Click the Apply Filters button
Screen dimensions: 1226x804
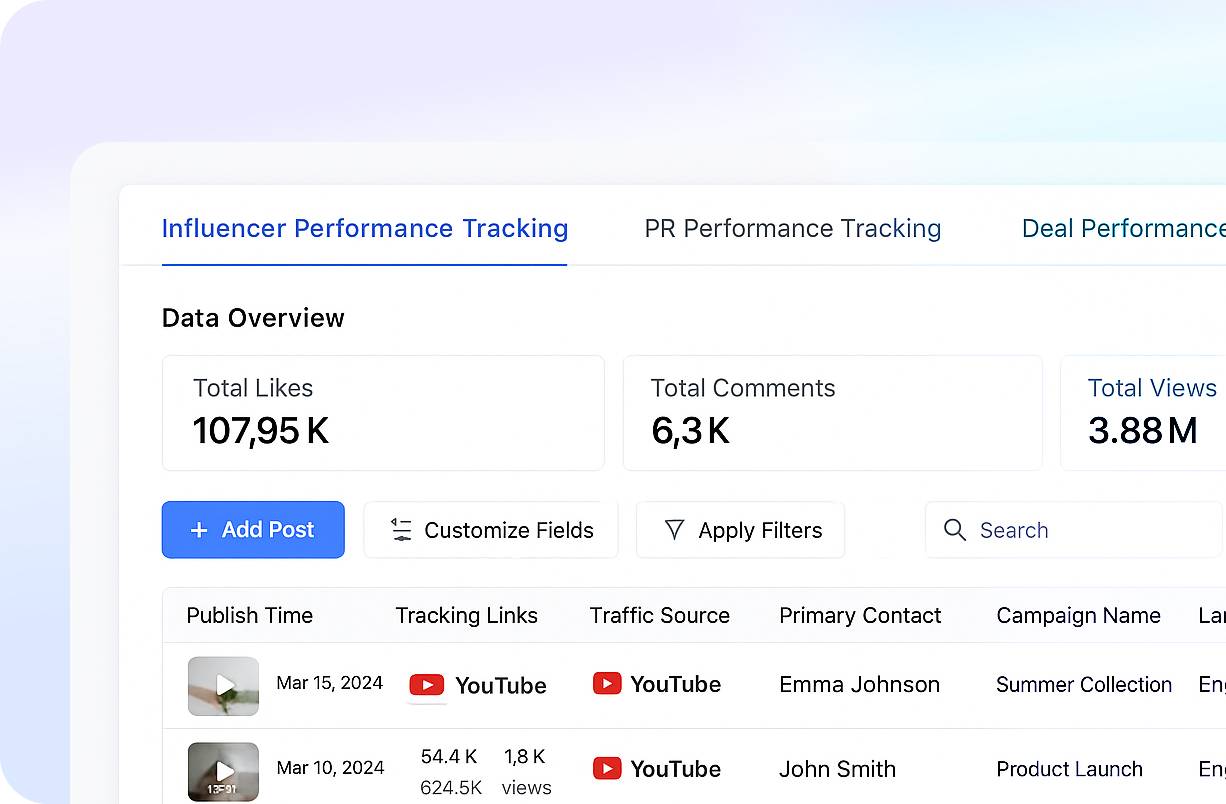click(x=740, y=530)
